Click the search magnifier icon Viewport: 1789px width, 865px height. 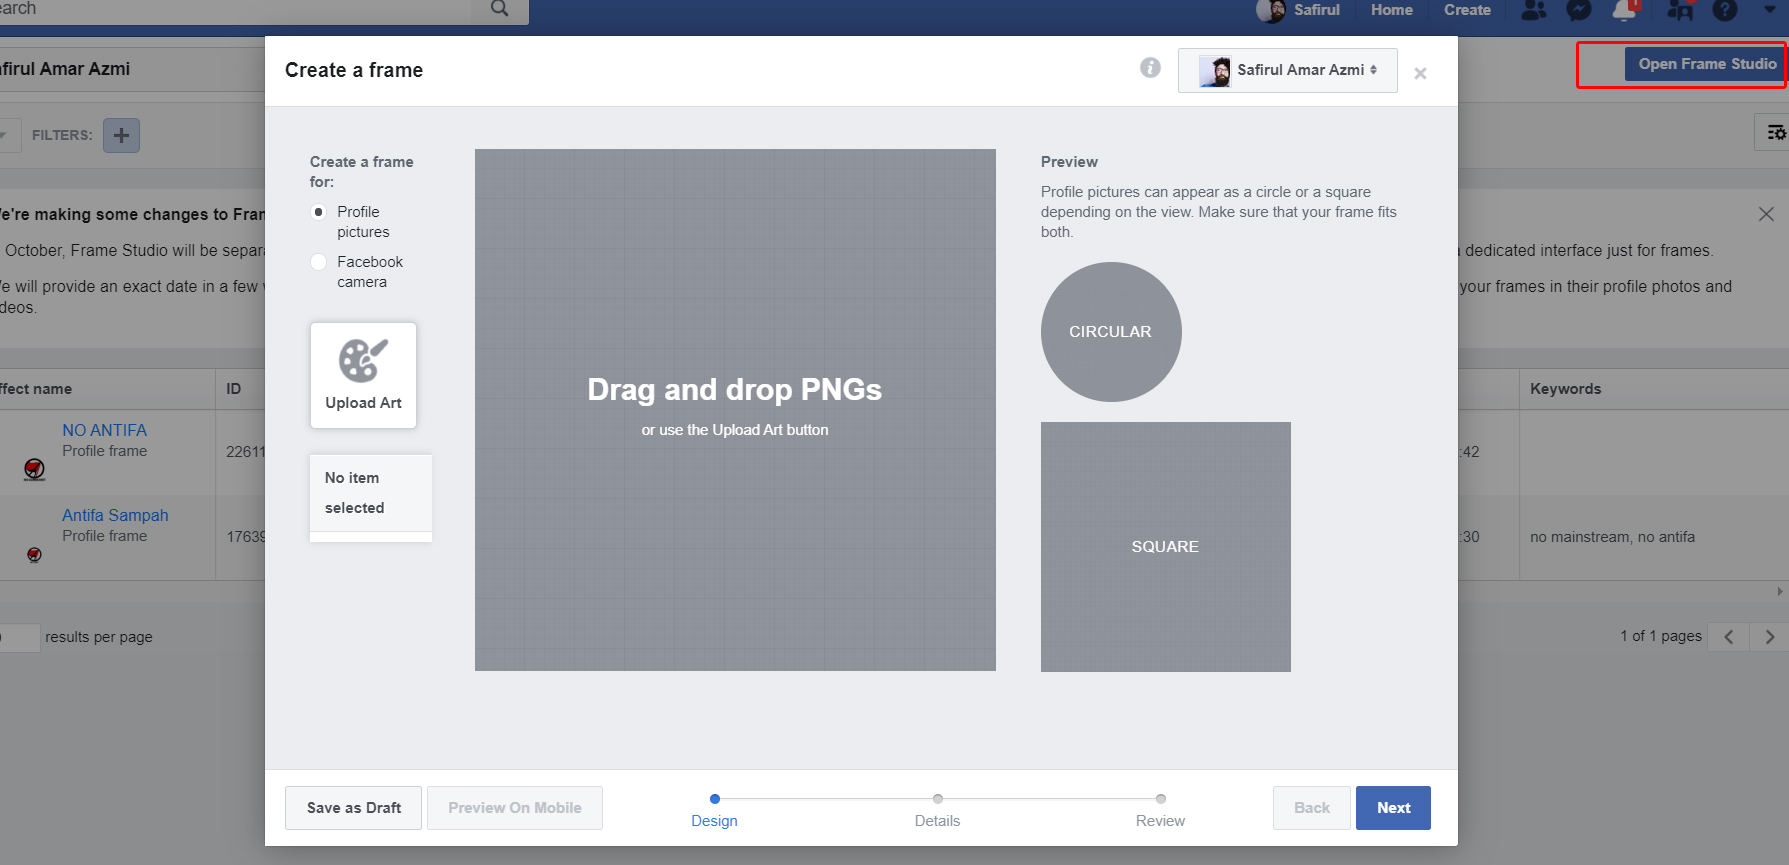pyautogui.click(x=500, y=9)
